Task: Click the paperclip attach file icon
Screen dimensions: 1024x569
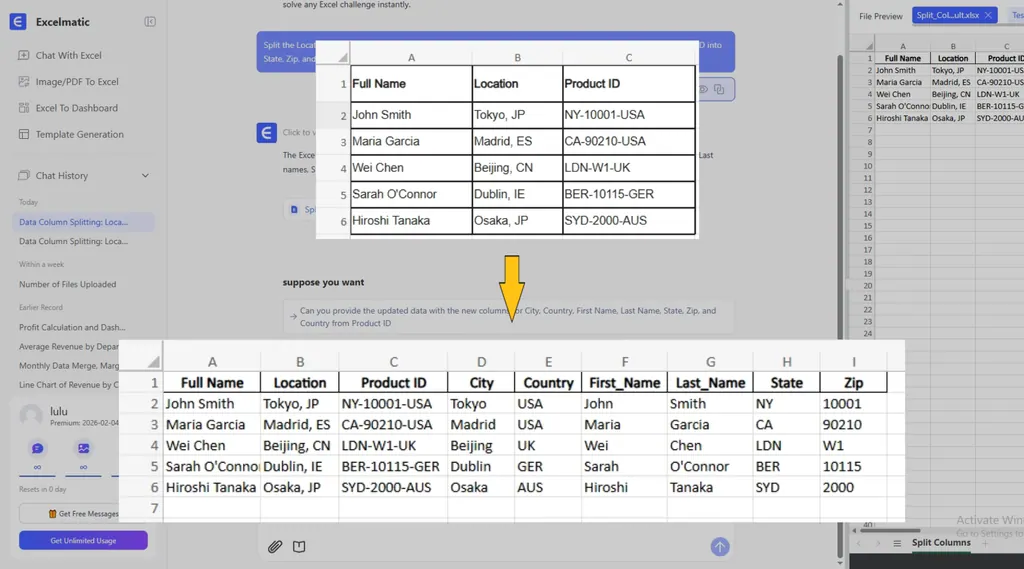Action: [275, 546]
